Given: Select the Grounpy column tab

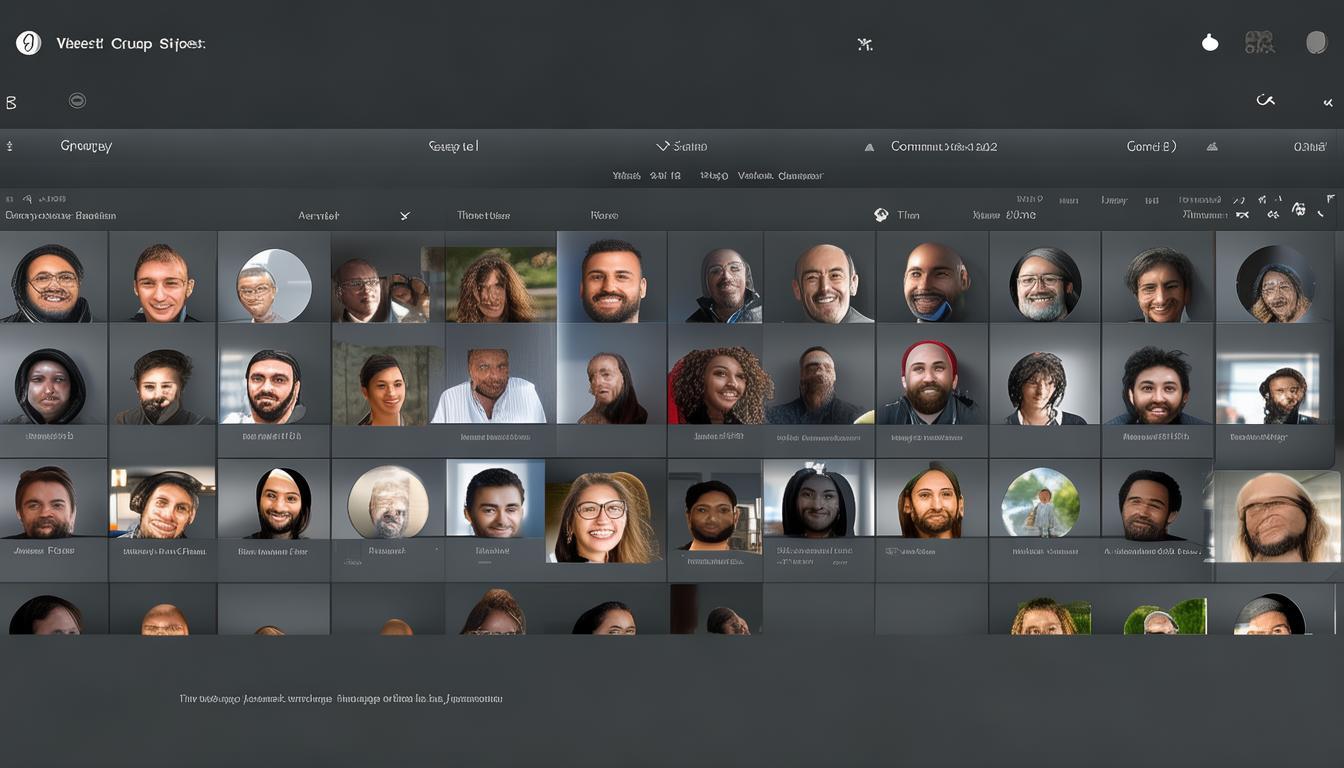Looking at the screenshot, I should [x=86, y=146].
